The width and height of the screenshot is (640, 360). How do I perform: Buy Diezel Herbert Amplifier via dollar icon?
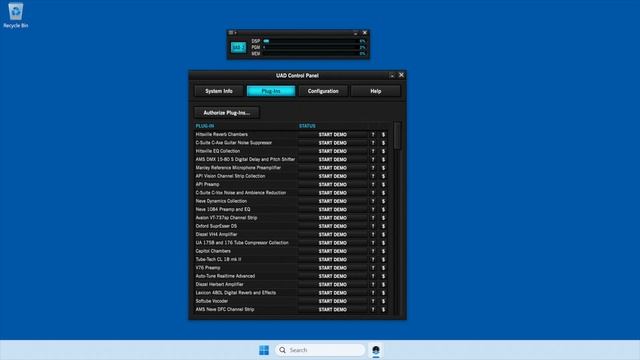[x=383, y=284]
